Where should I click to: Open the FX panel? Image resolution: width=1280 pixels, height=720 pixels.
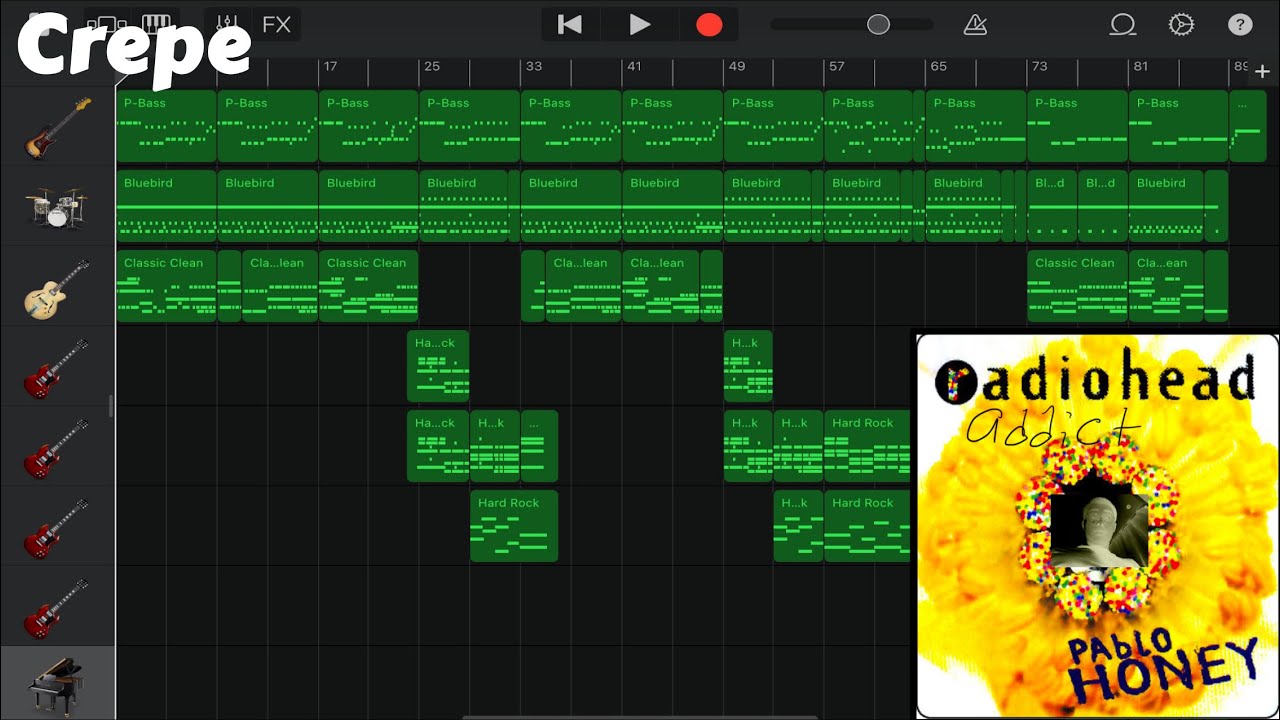click(x=277, y=24)
